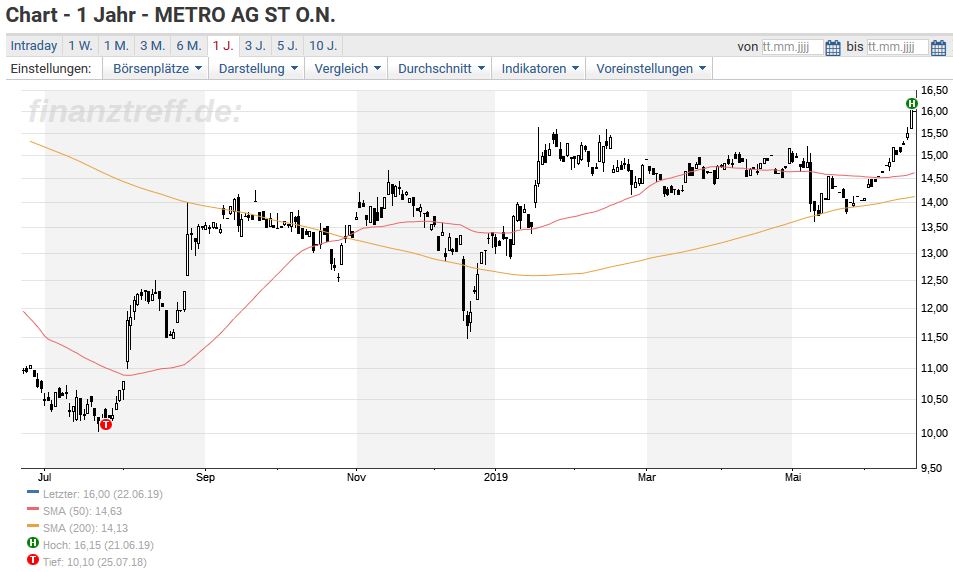
Task: Open the Indikatoren dropdown
Action: pyautogui.click(x=540, y=69)
